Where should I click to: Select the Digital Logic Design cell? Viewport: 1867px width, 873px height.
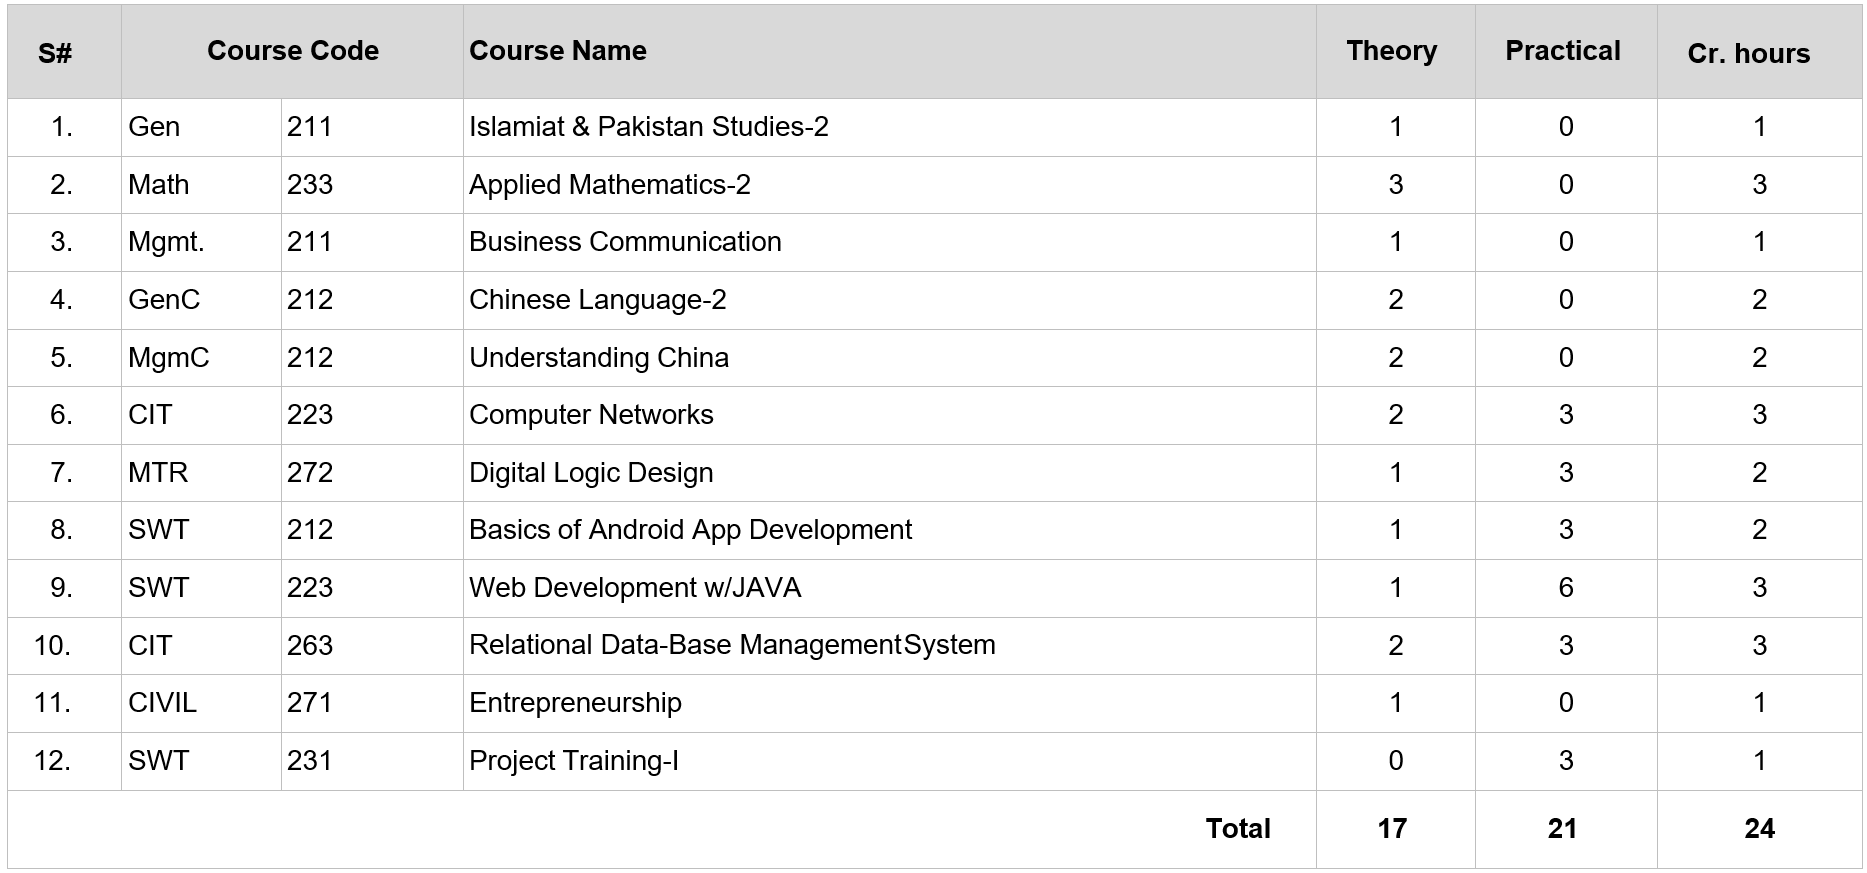tap(889, 473)
